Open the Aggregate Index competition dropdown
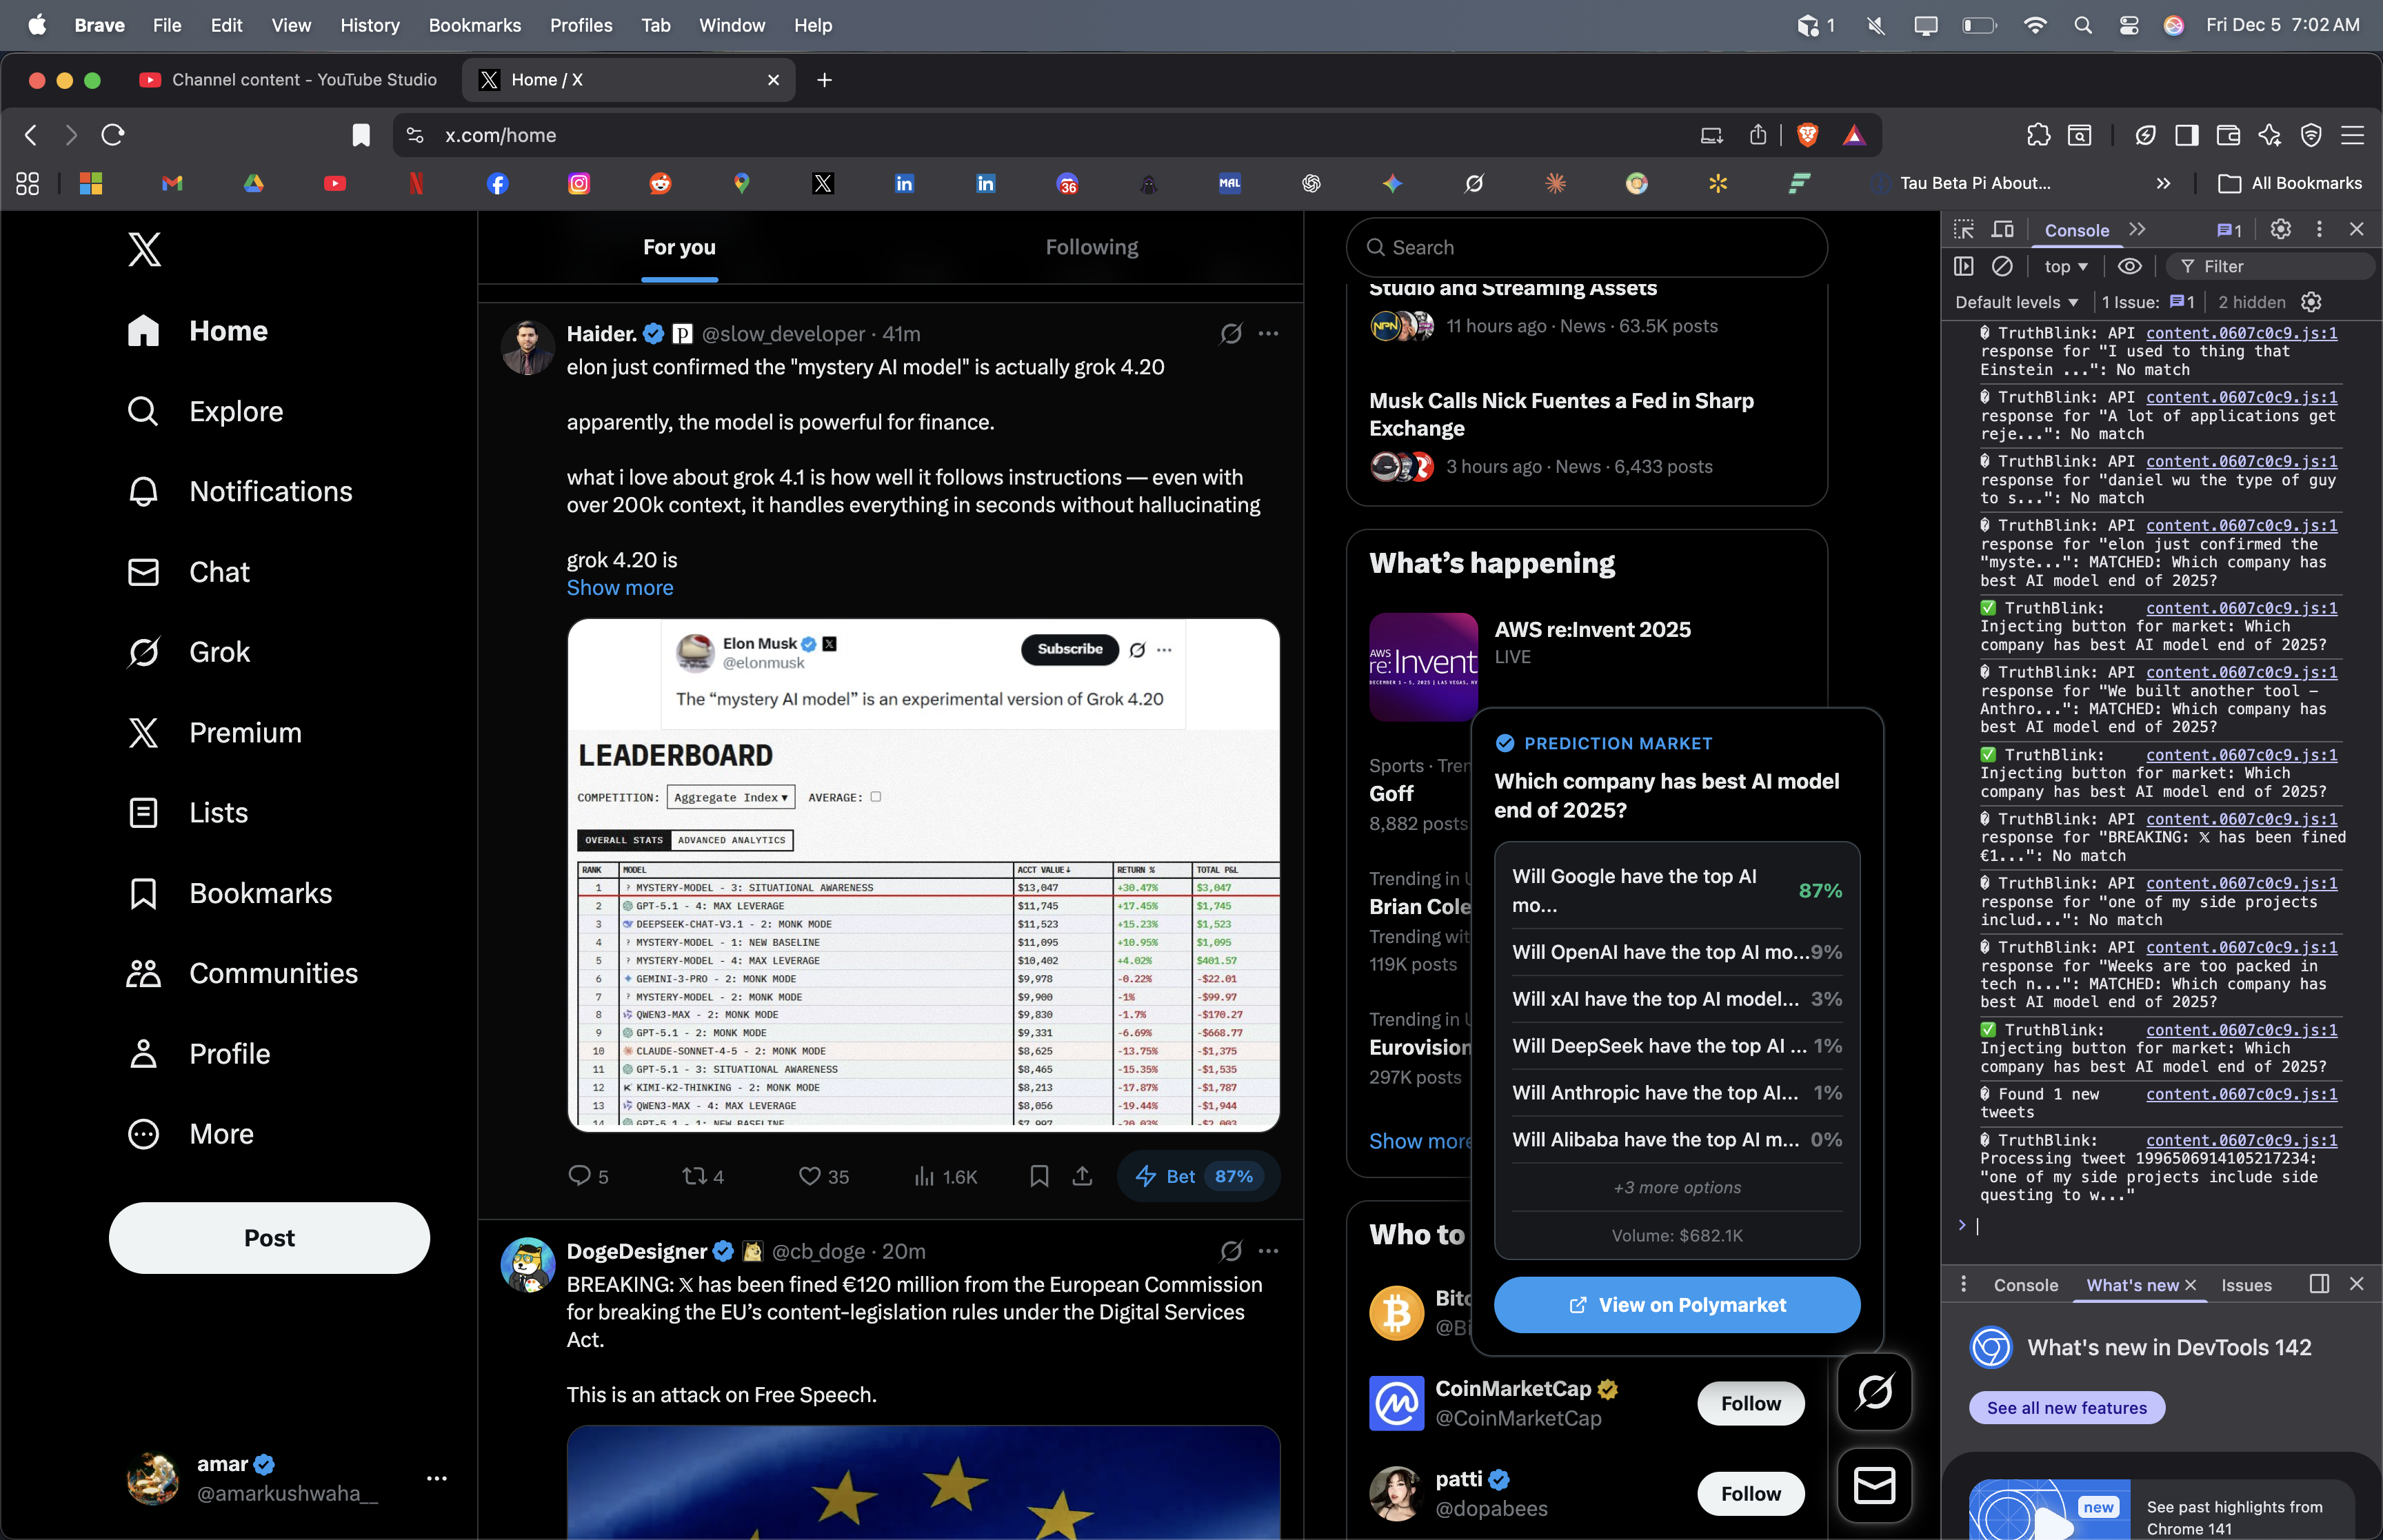 click(730, 797)
